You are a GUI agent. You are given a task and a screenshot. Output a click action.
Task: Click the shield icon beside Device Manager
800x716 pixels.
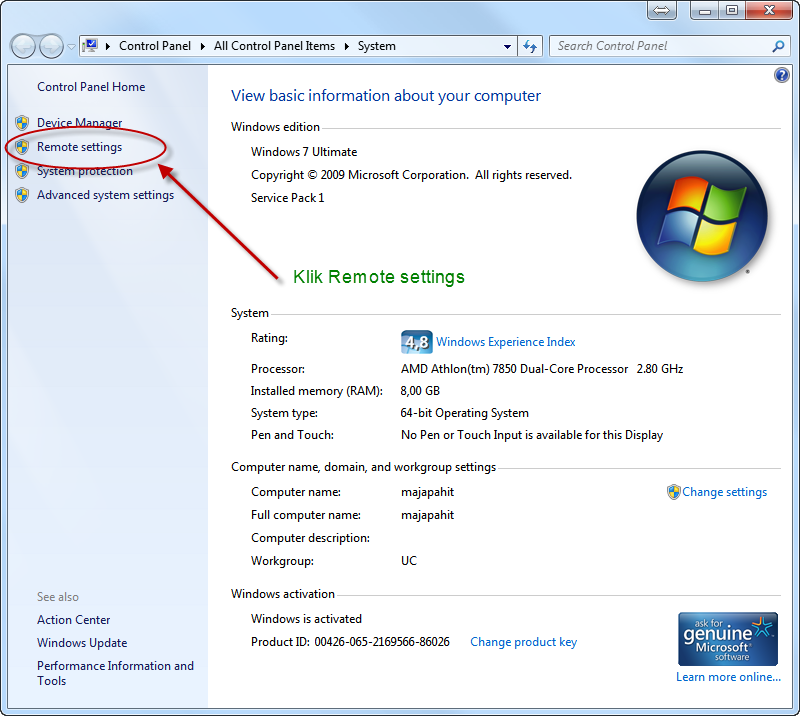pyautogui.click(x=21, y=122)
